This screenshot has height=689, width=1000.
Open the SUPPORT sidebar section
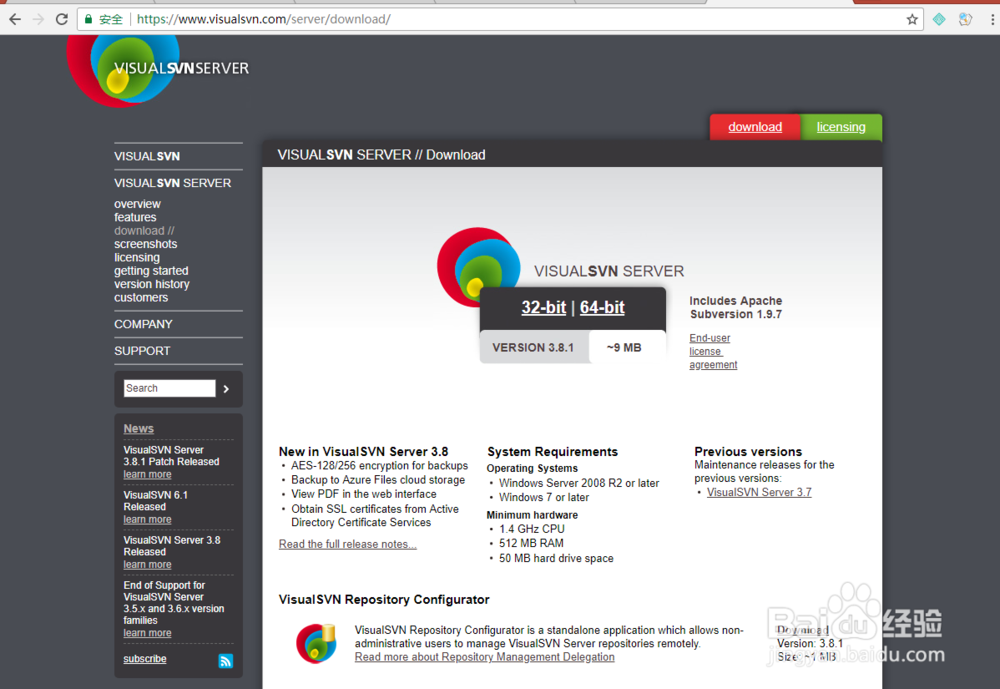click(142, 351)
